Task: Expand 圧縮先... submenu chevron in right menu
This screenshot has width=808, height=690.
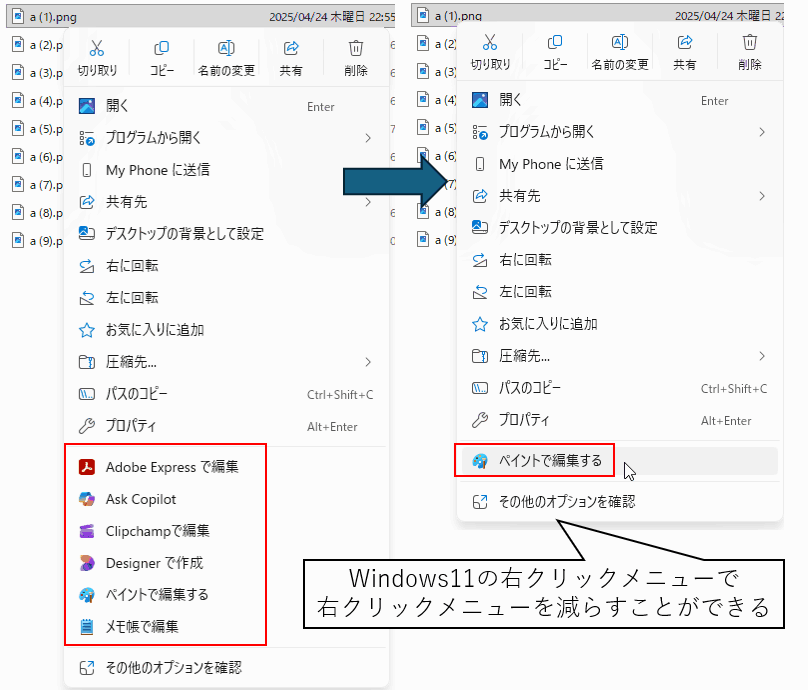Action: [762, 356]
